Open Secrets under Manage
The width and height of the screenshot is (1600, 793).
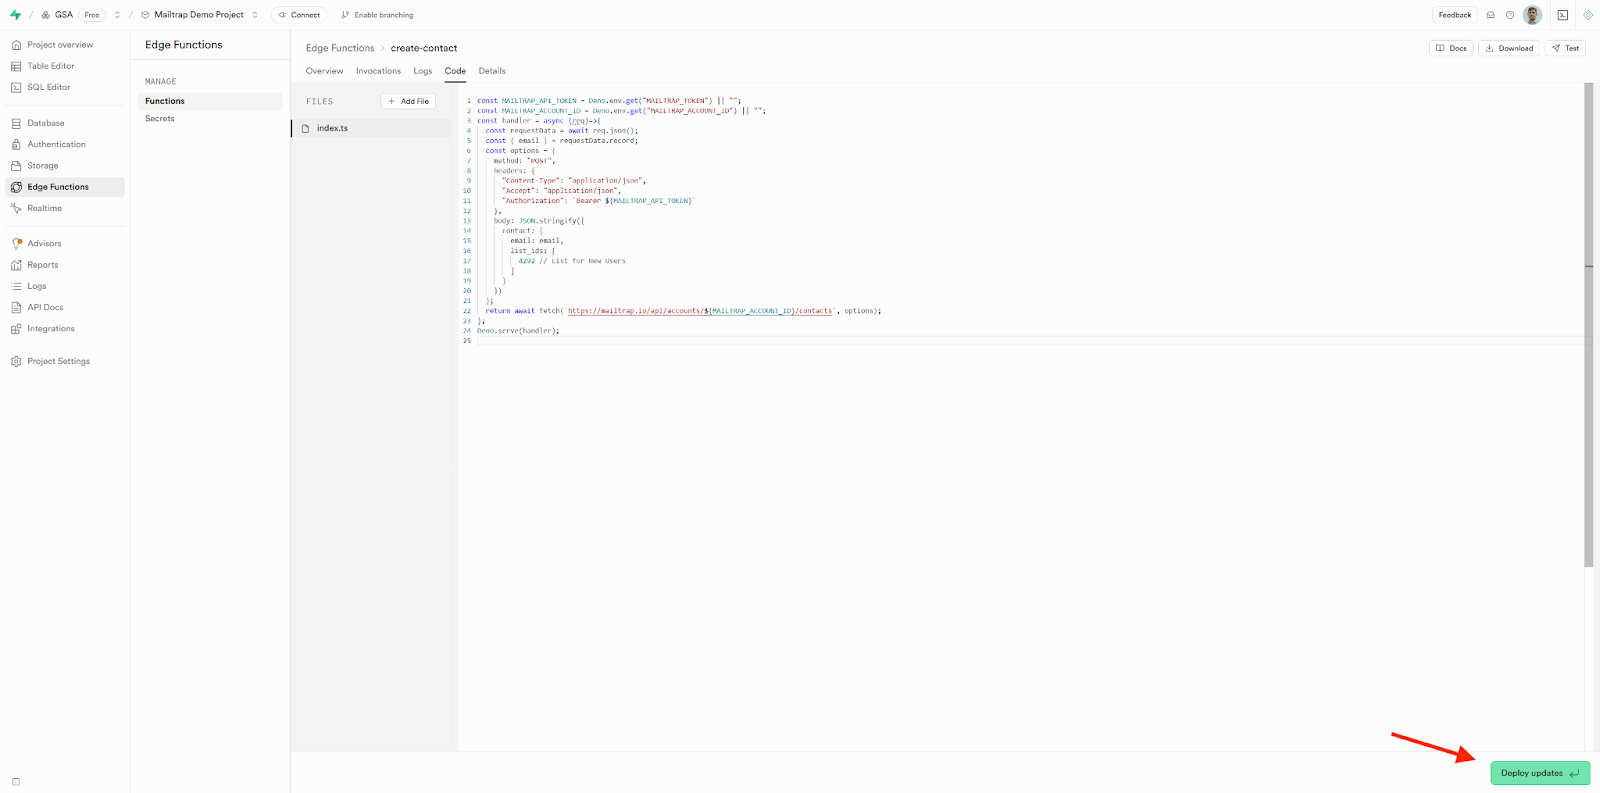pyautogui.click(x=160, y=119)
